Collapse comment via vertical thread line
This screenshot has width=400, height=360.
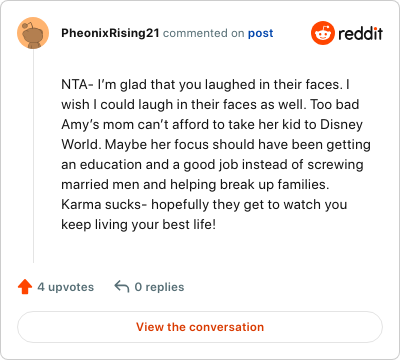coord(33,156)
